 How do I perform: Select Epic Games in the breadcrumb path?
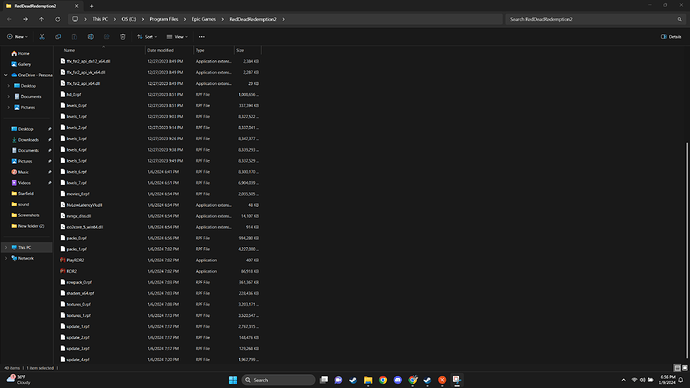click(204, 19)
